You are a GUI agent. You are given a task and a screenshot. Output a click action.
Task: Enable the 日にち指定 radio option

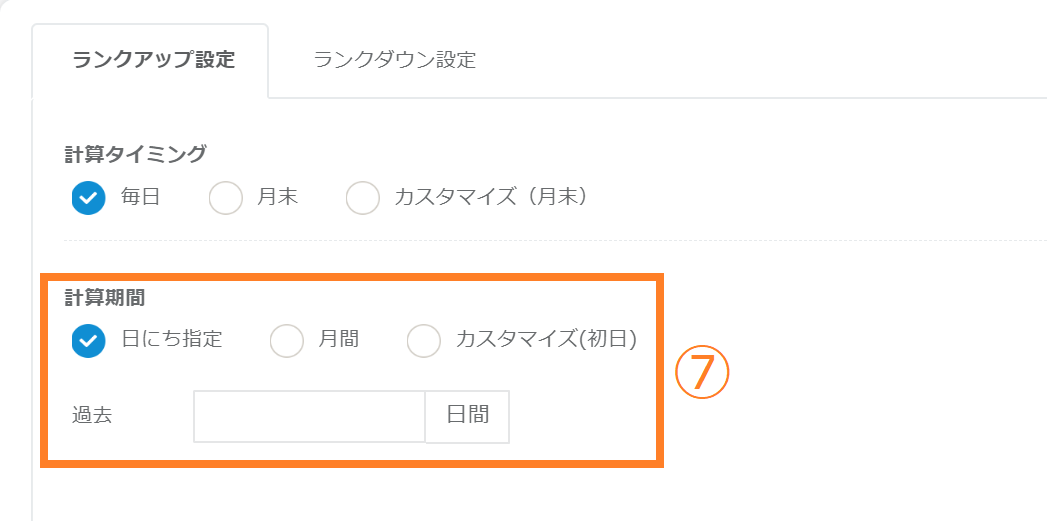click(x=89, y=340)
